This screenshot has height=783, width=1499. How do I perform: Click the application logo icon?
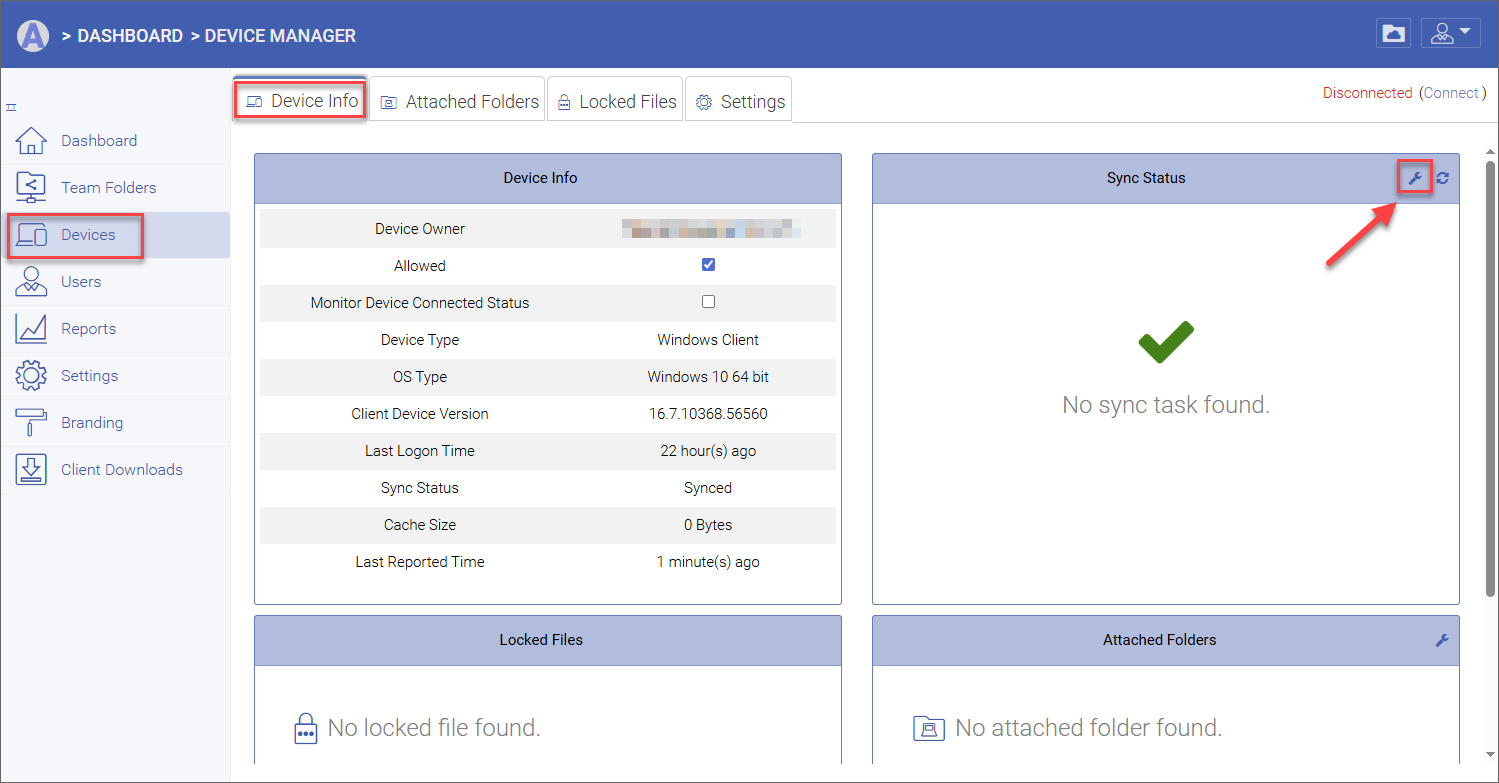[33, 35]
